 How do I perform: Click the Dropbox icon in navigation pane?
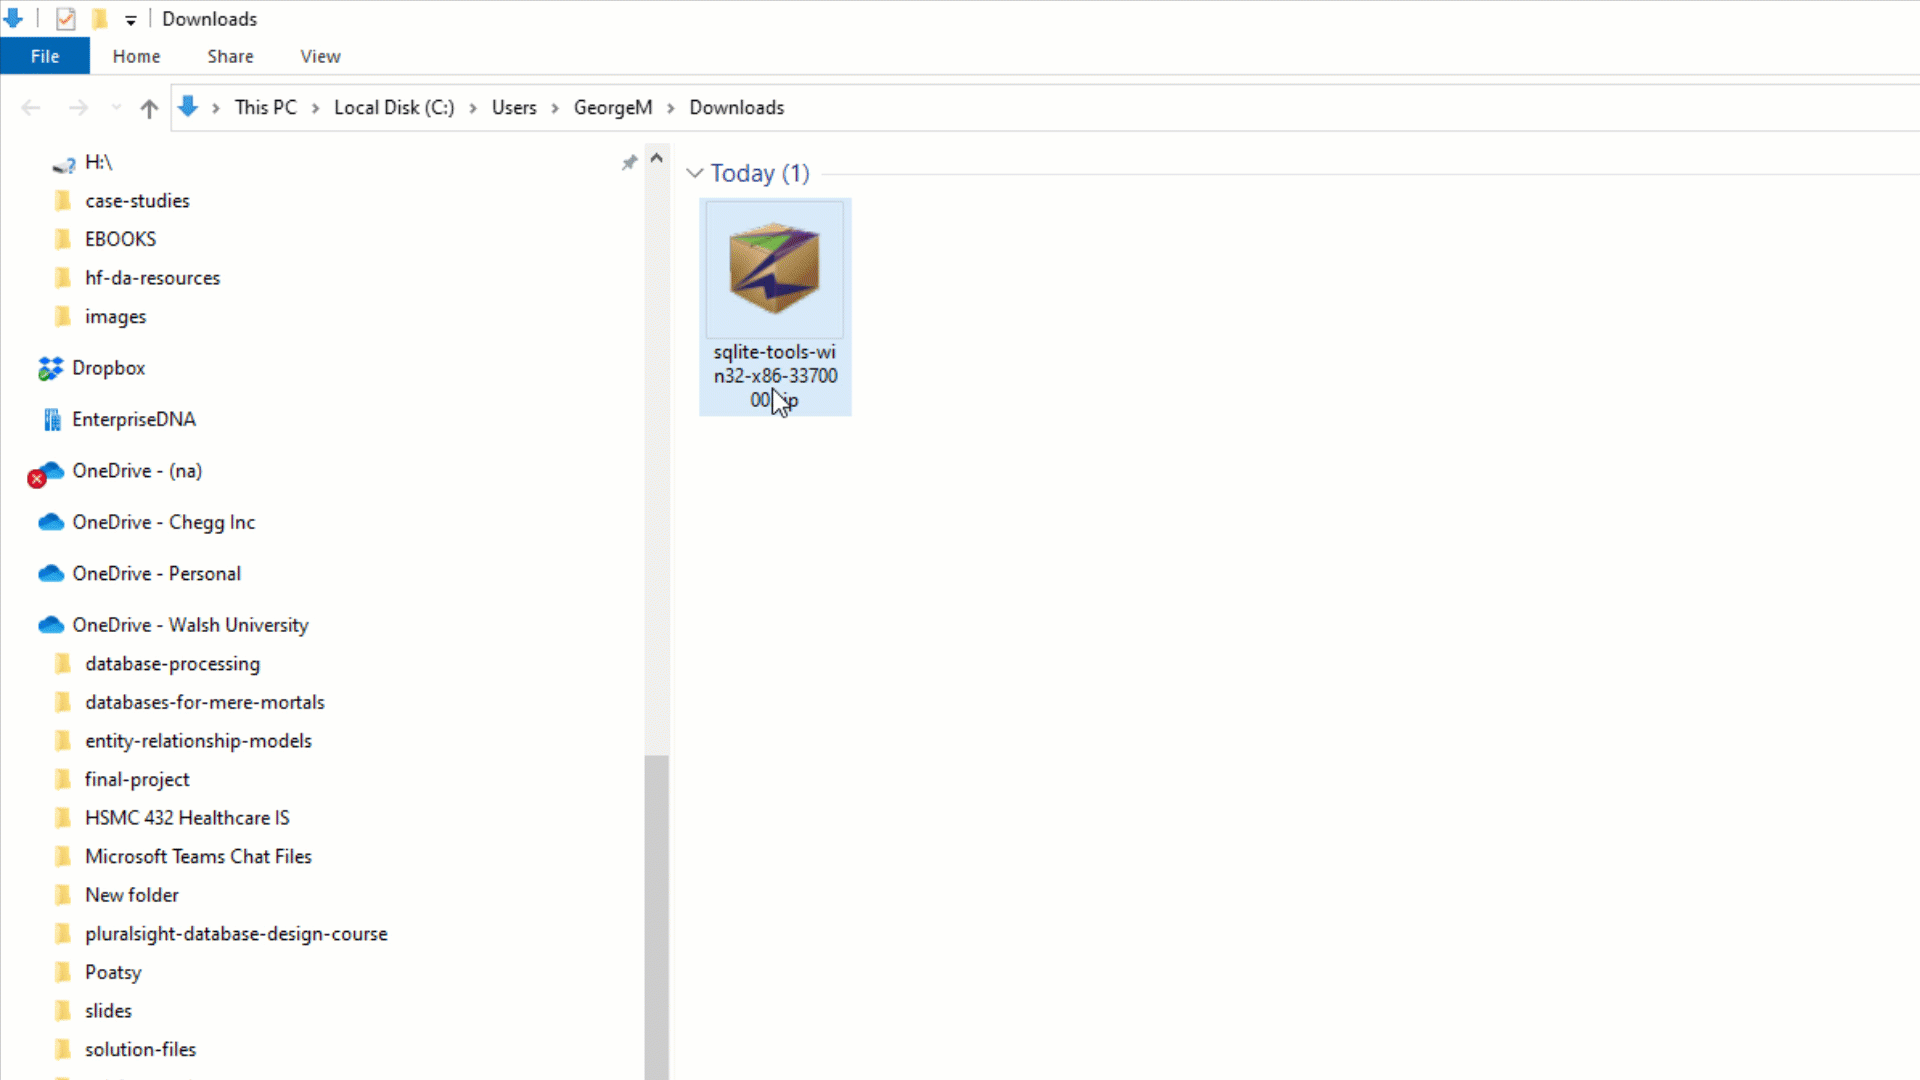pos(50,369)
